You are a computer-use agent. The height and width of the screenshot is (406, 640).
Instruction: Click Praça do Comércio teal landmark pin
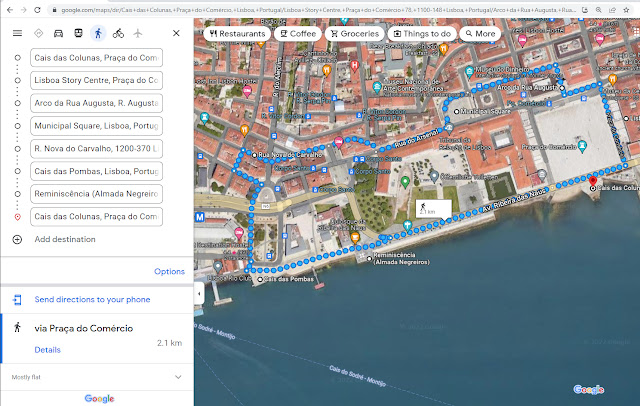tap(583, 146)
